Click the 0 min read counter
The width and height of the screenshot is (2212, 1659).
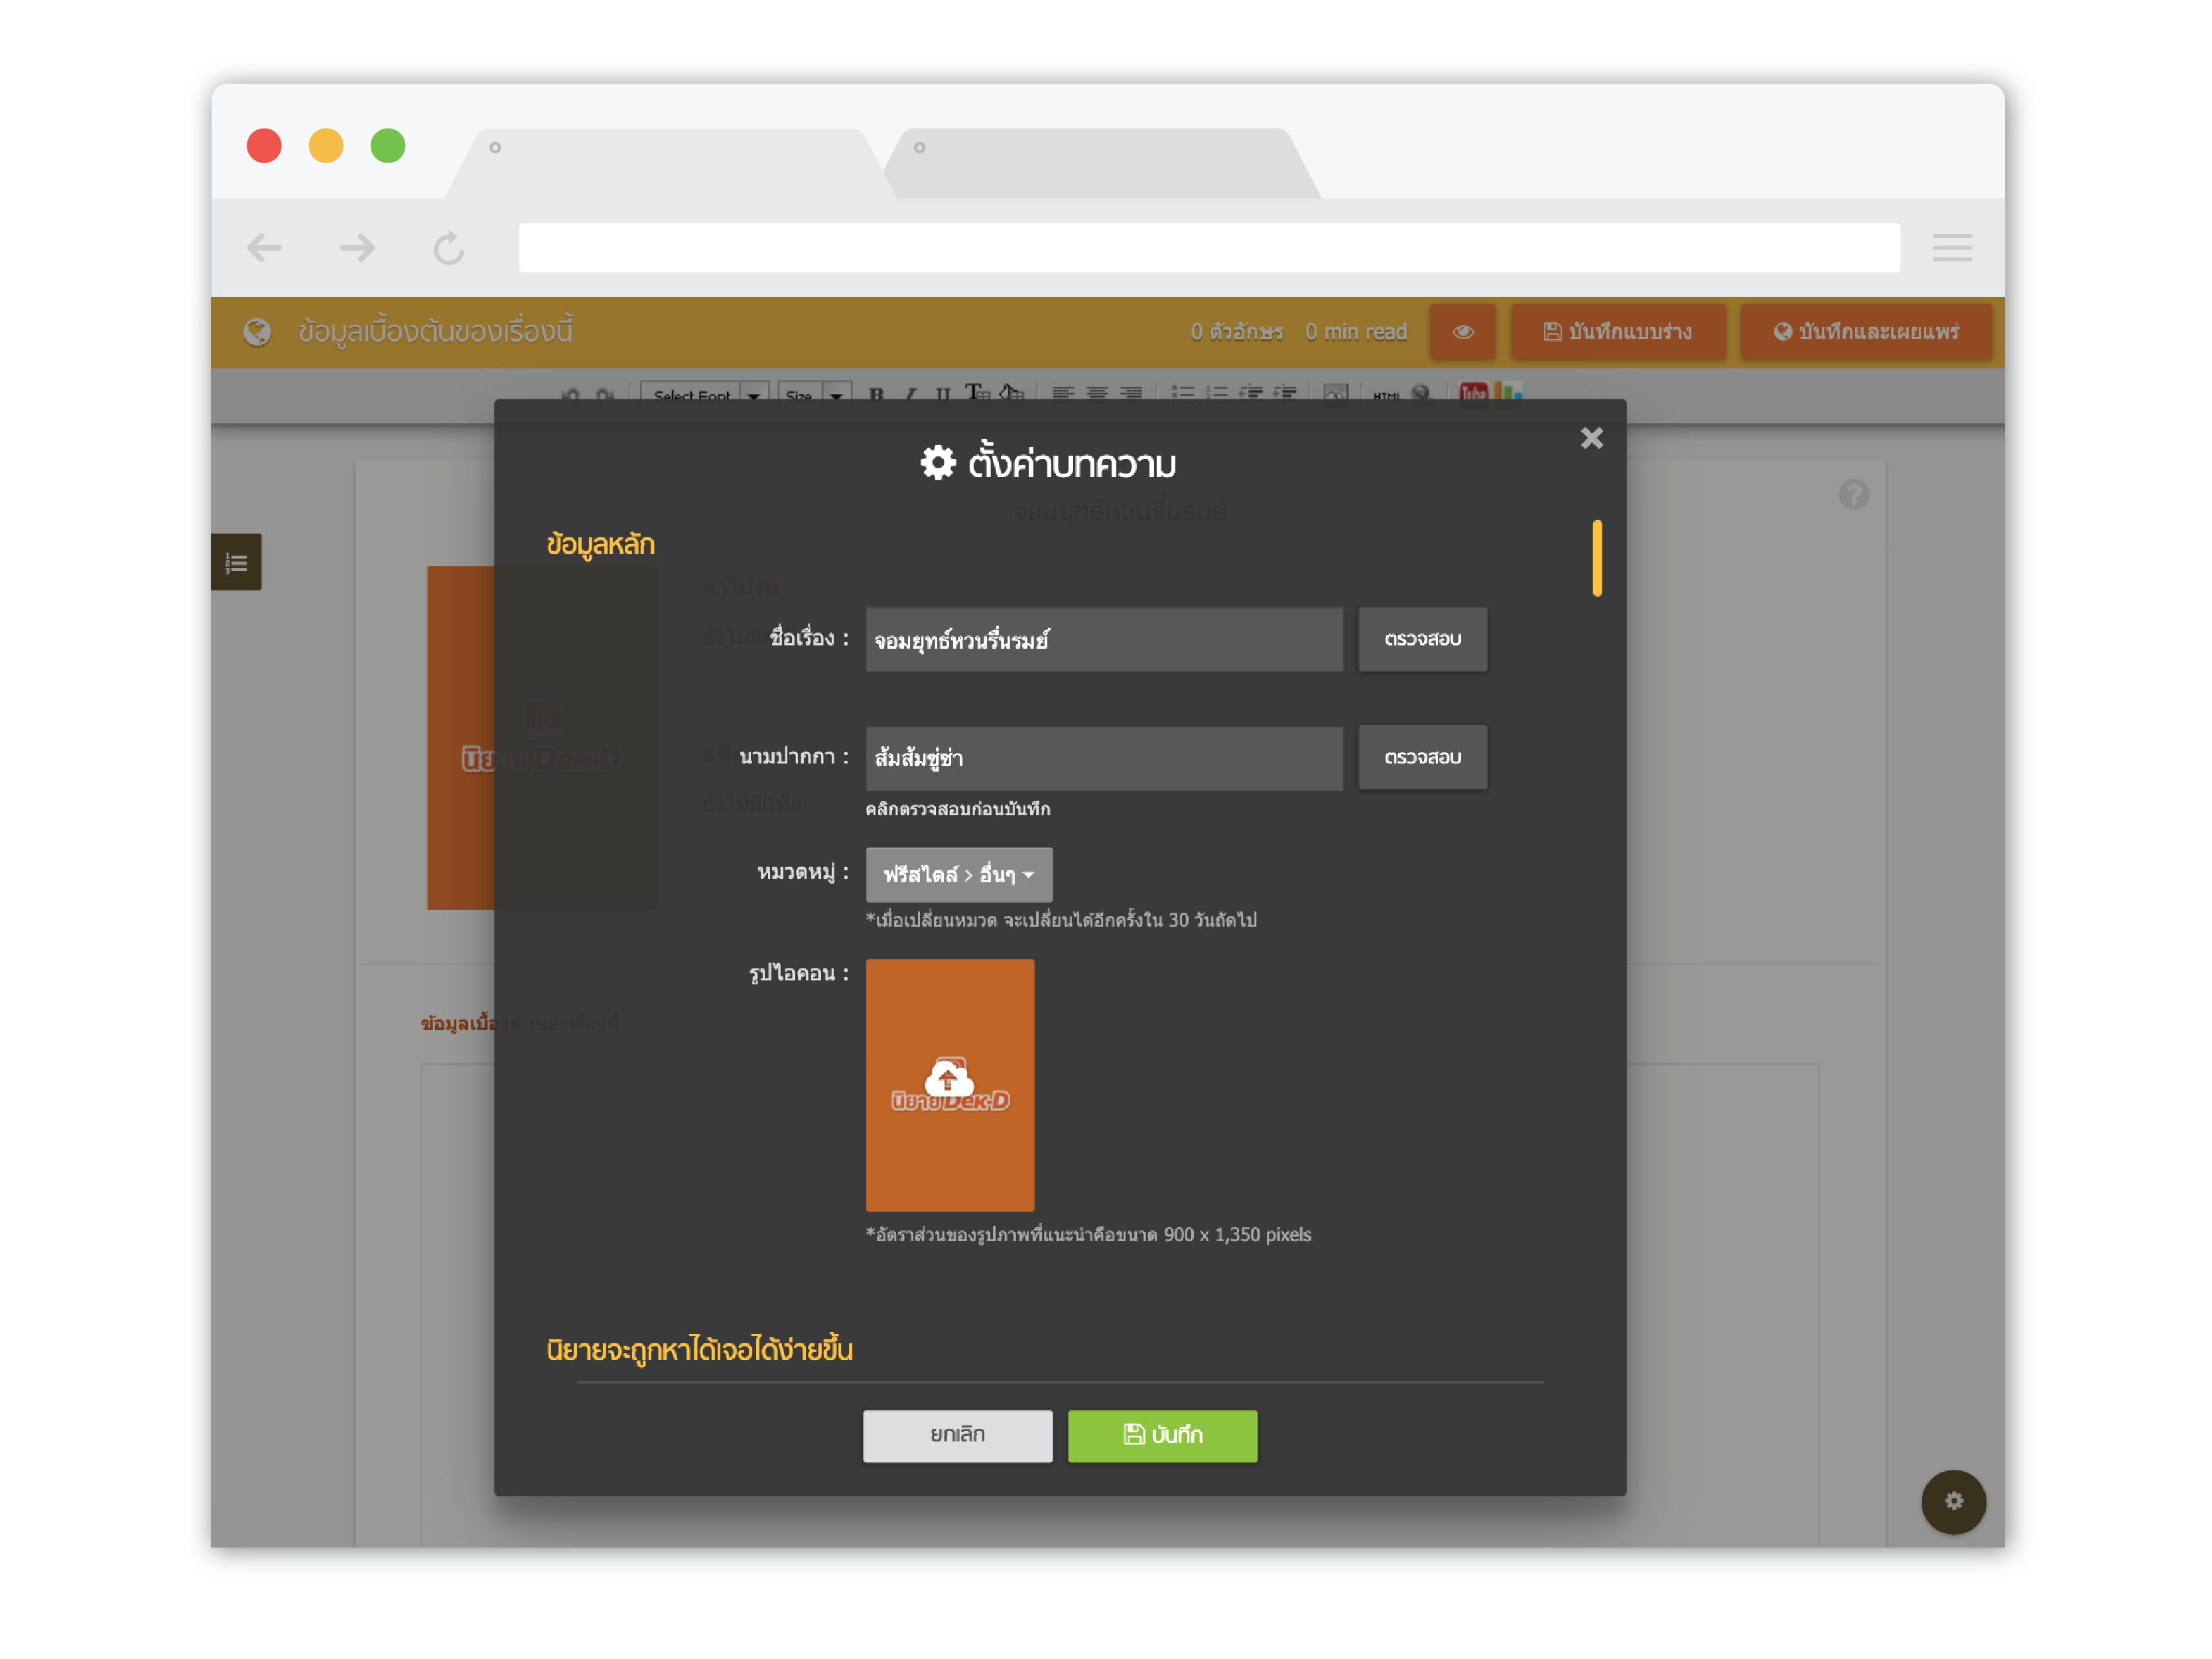coord(1355,332)
